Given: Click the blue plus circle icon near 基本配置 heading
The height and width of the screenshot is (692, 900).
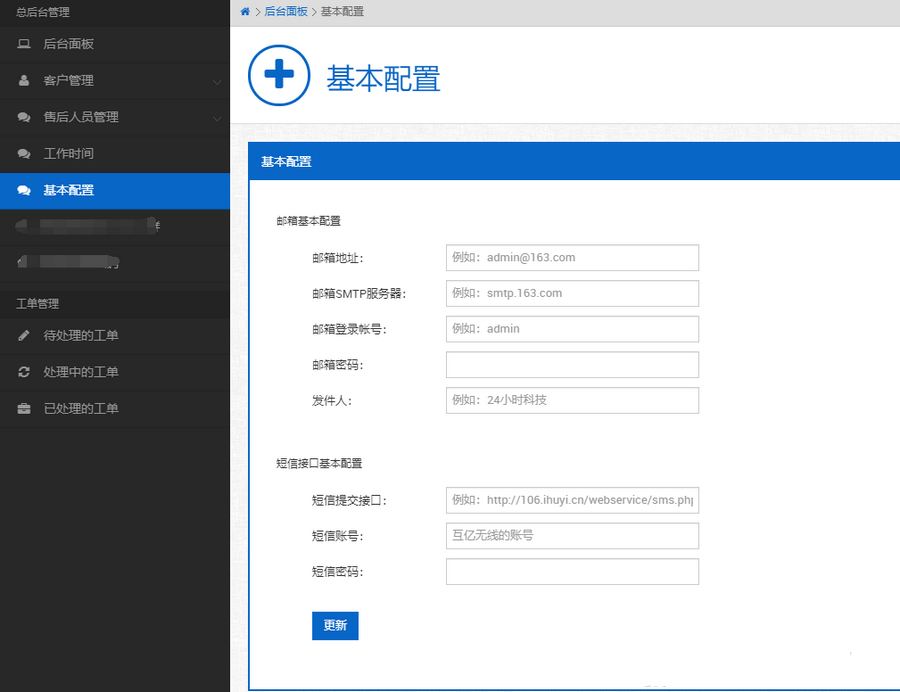Looking at the screenshot, I should (278, 77).
